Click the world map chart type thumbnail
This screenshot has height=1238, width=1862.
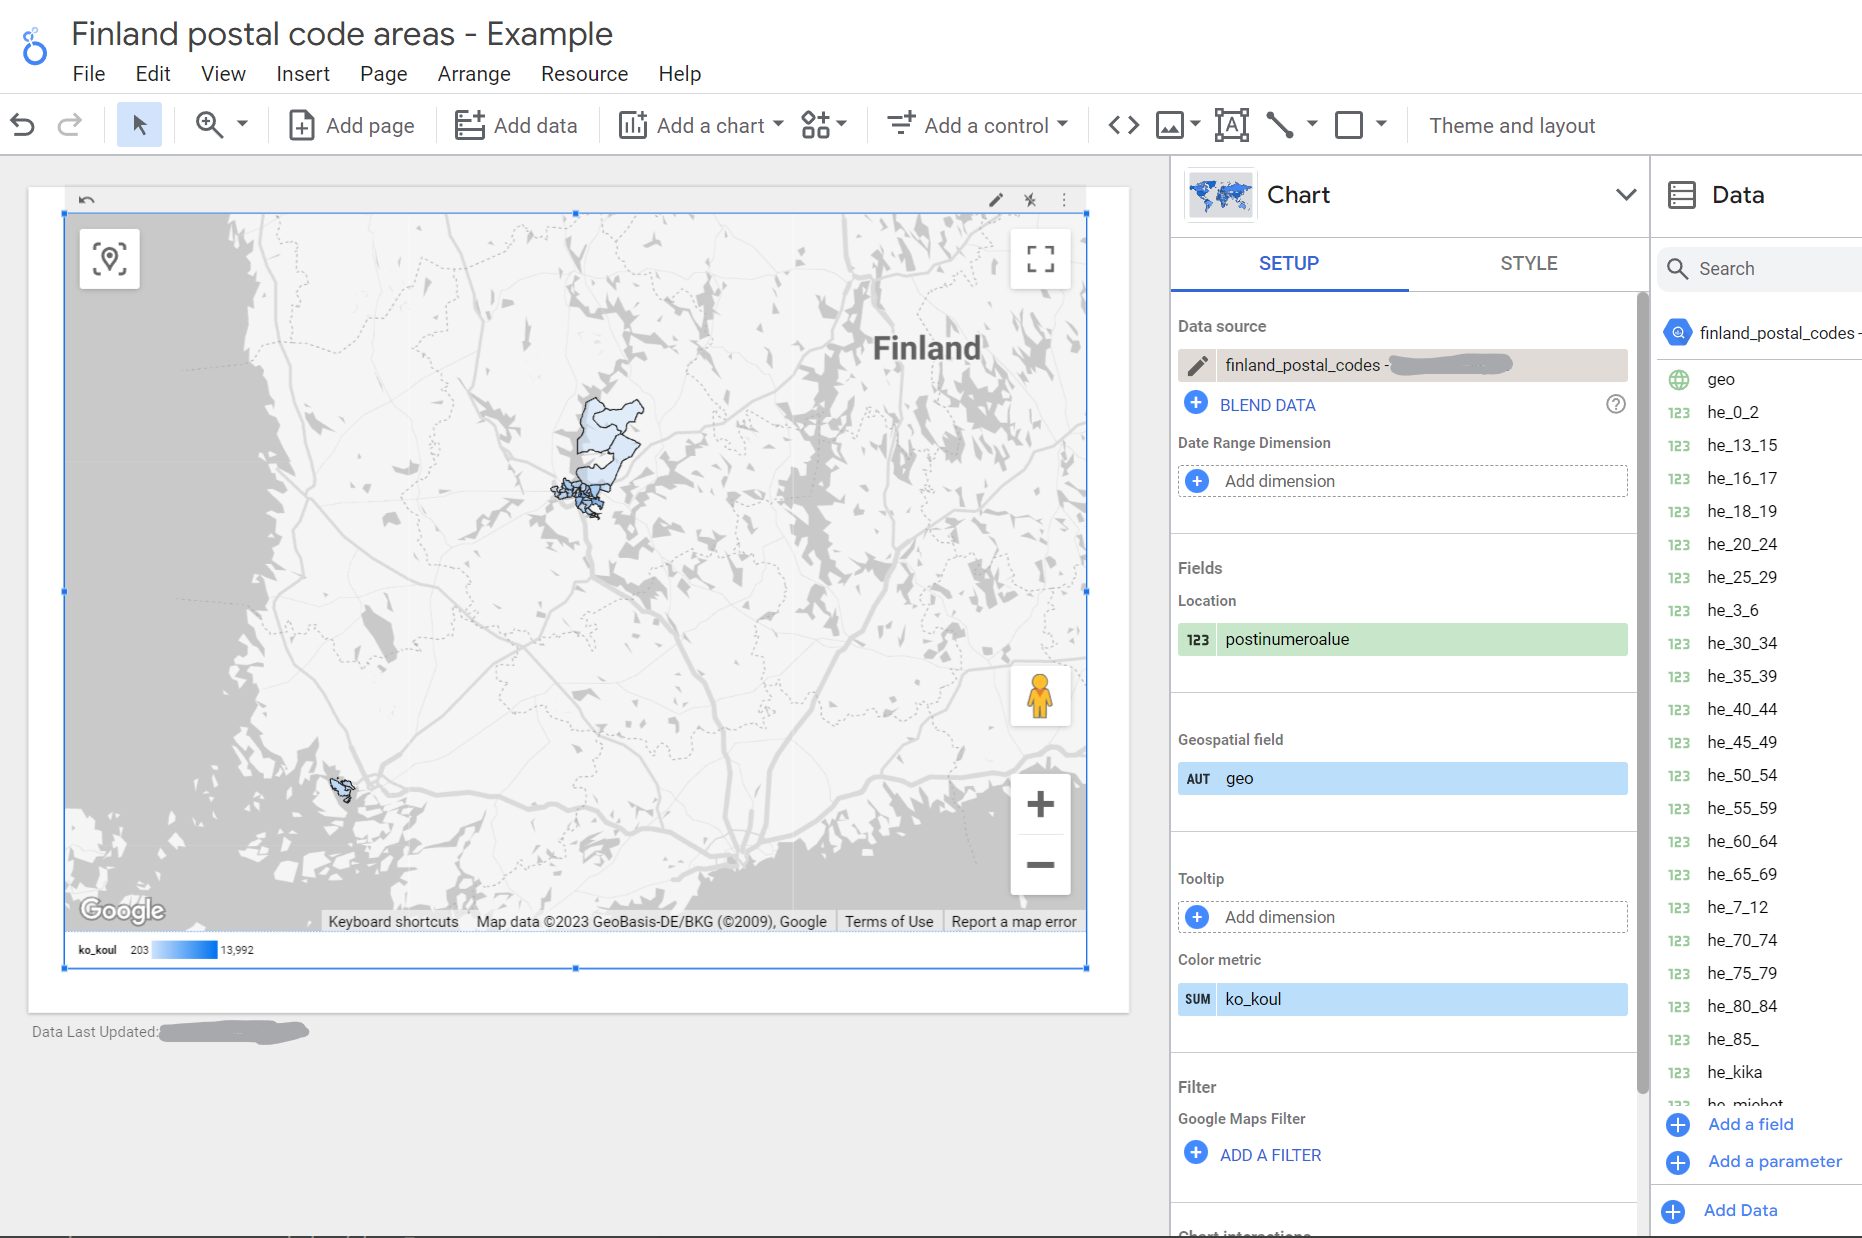click(x=1220, y=195)
